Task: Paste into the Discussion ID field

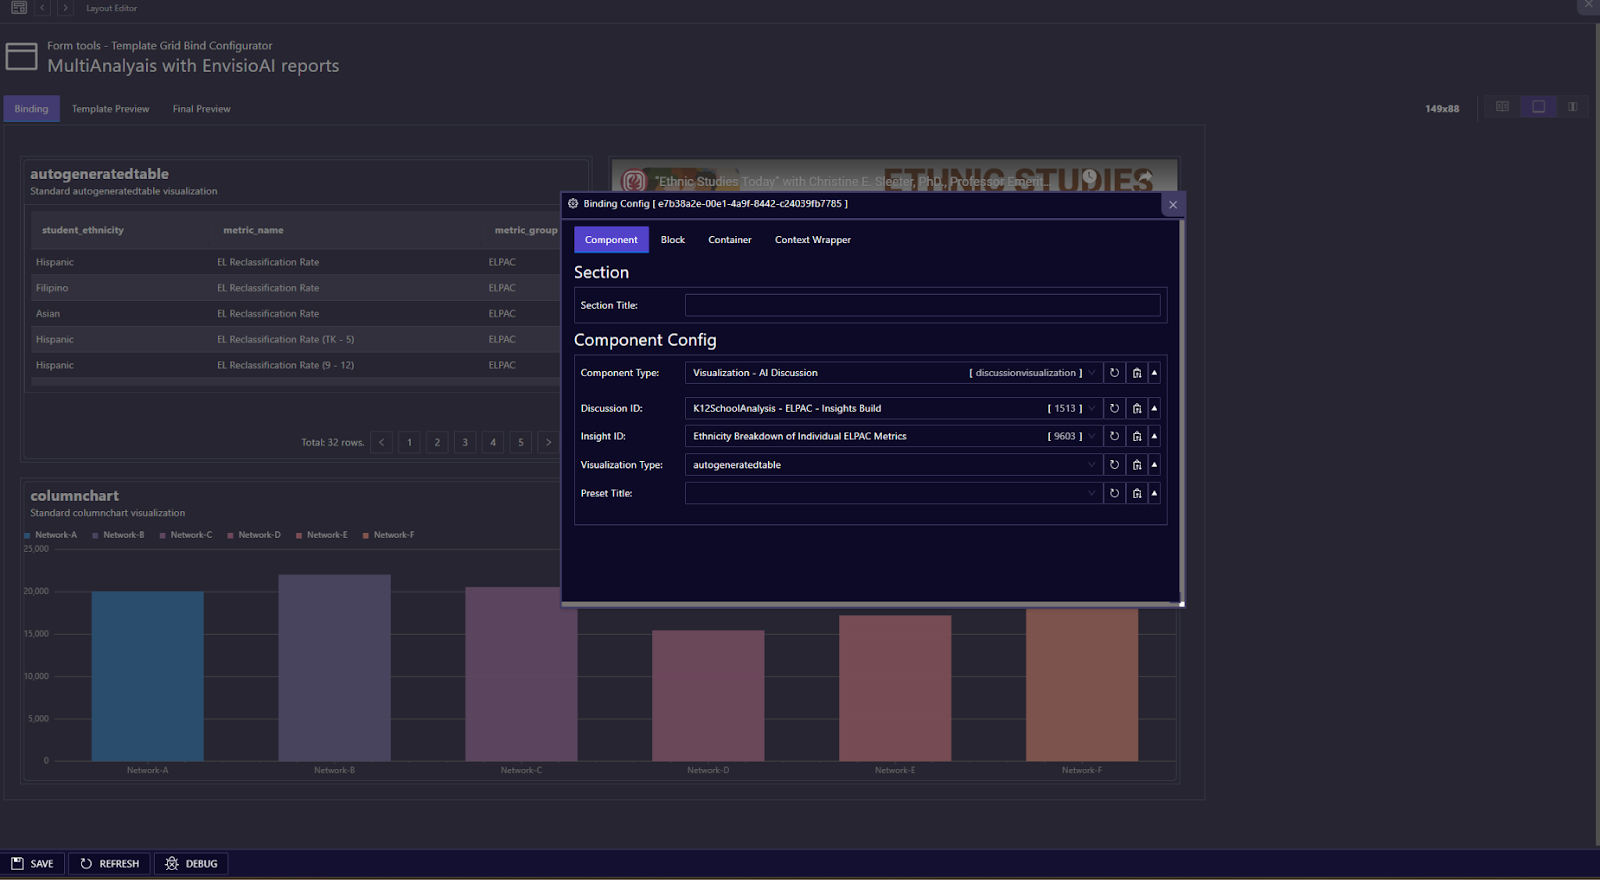Action: [x=1137, y=408]
